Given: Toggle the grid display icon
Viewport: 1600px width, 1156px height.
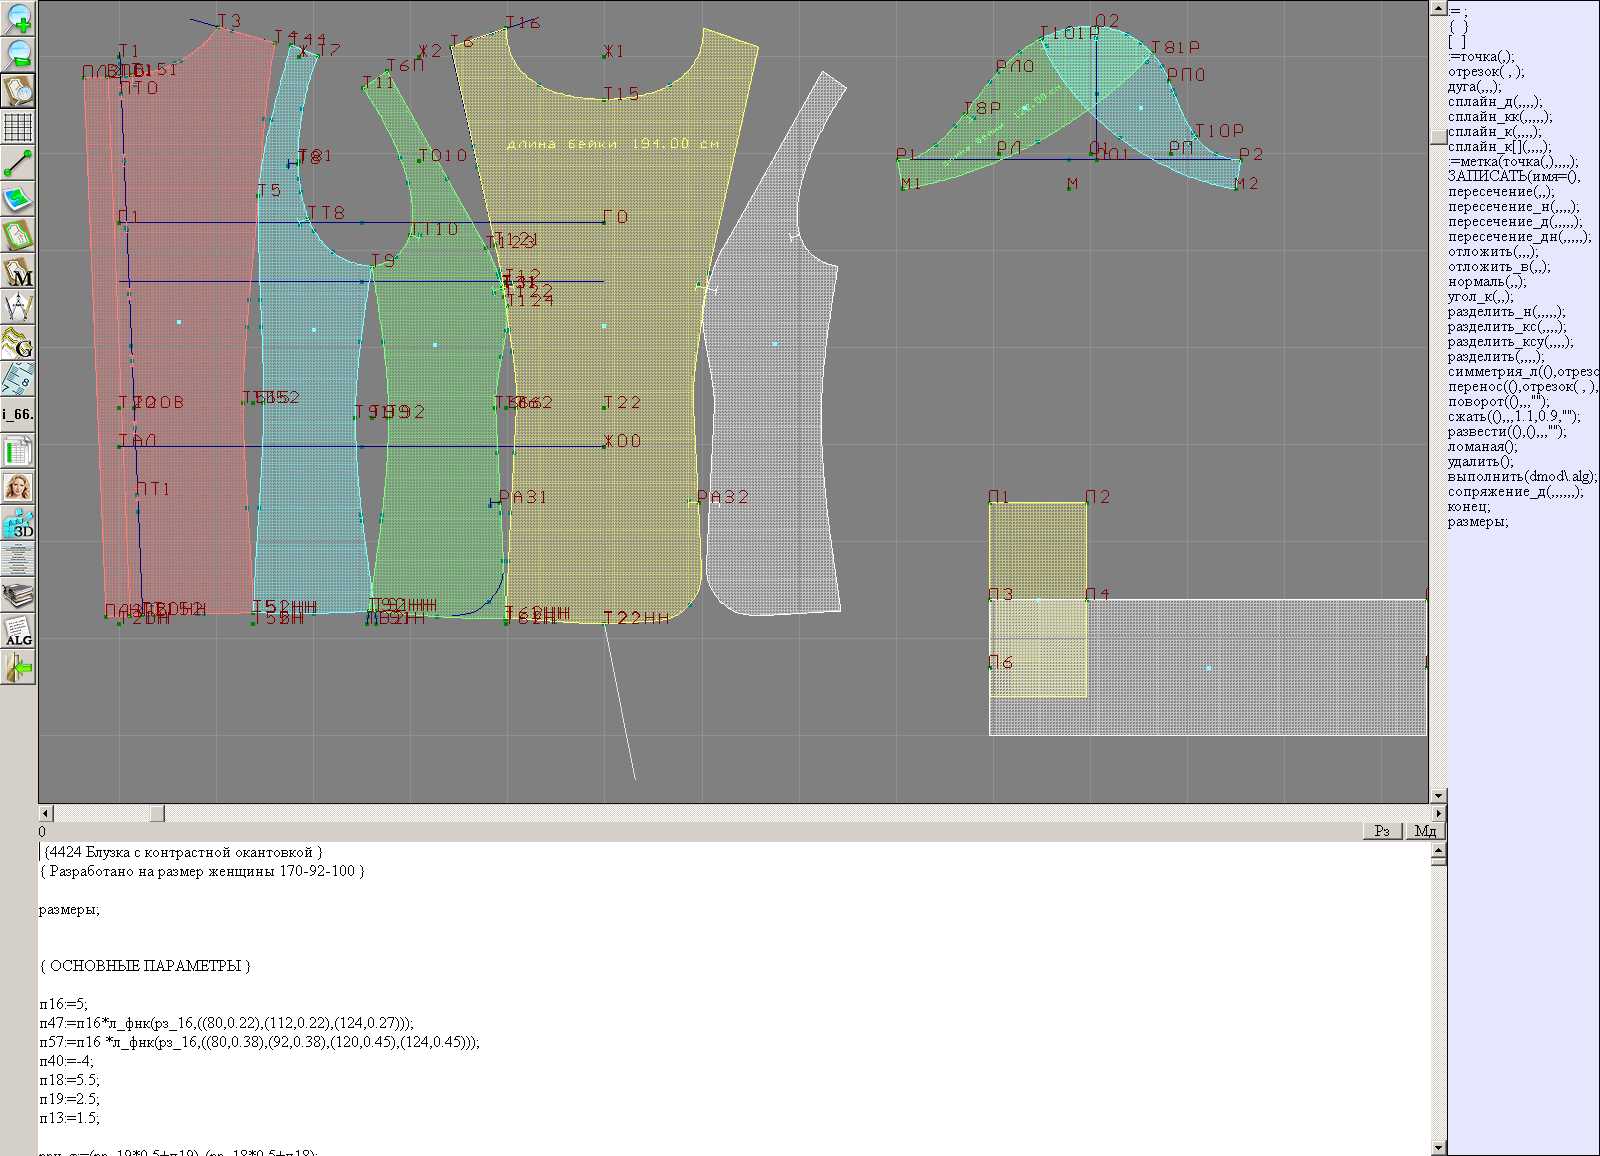Looking at the screenshot, I should pyautogui.click(x=18, y=127).
